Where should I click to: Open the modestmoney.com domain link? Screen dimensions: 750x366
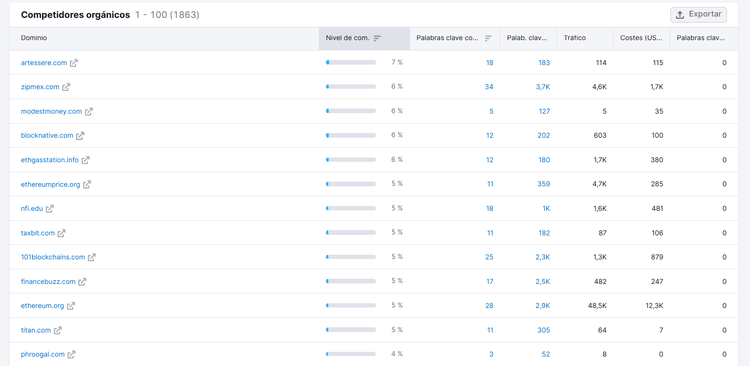click(x=52, y=111)
